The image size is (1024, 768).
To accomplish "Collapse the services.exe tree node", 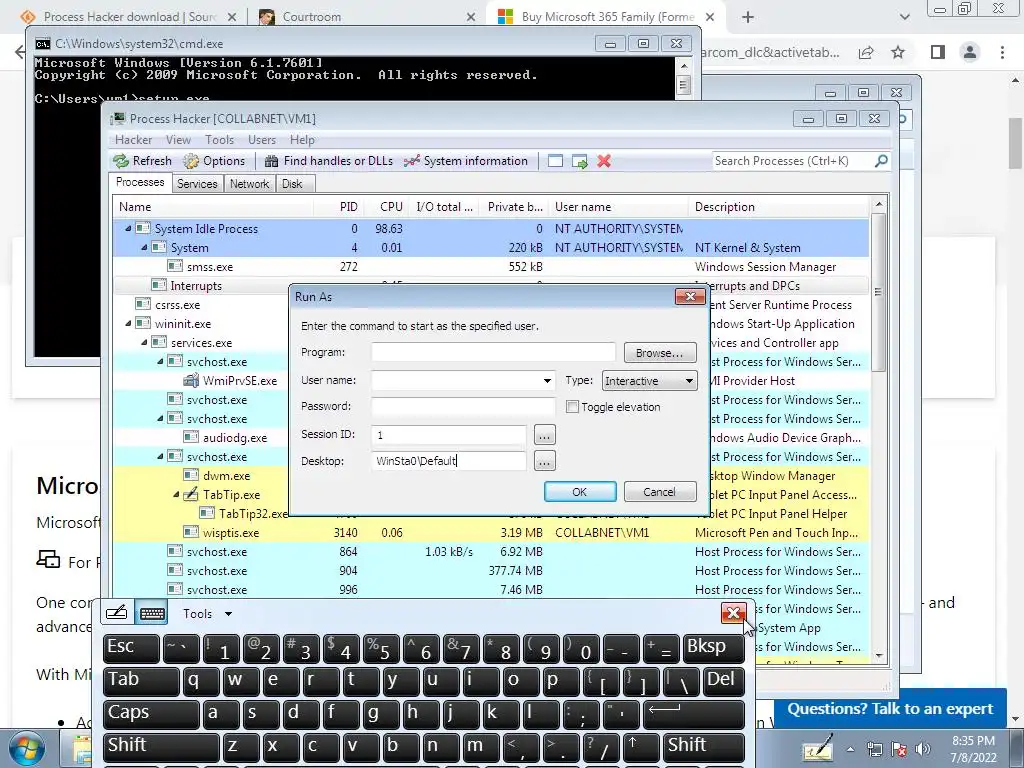I will [x=144, y=342].
